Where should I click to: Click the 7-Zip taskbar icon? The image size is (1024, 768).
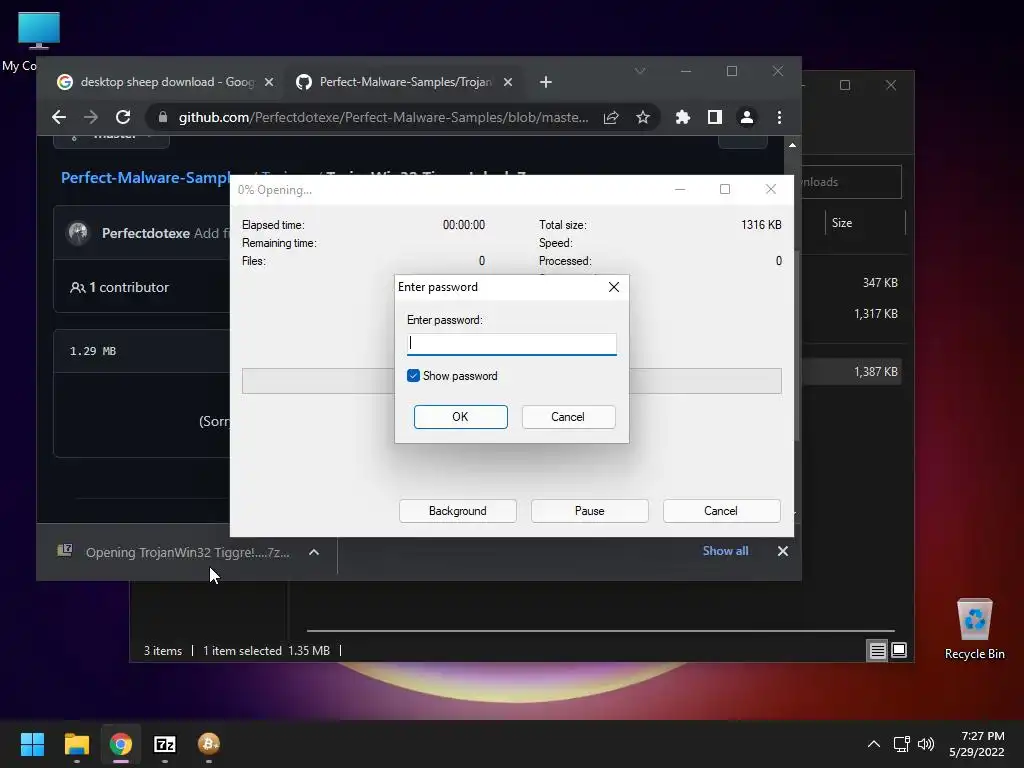point(165,744)
